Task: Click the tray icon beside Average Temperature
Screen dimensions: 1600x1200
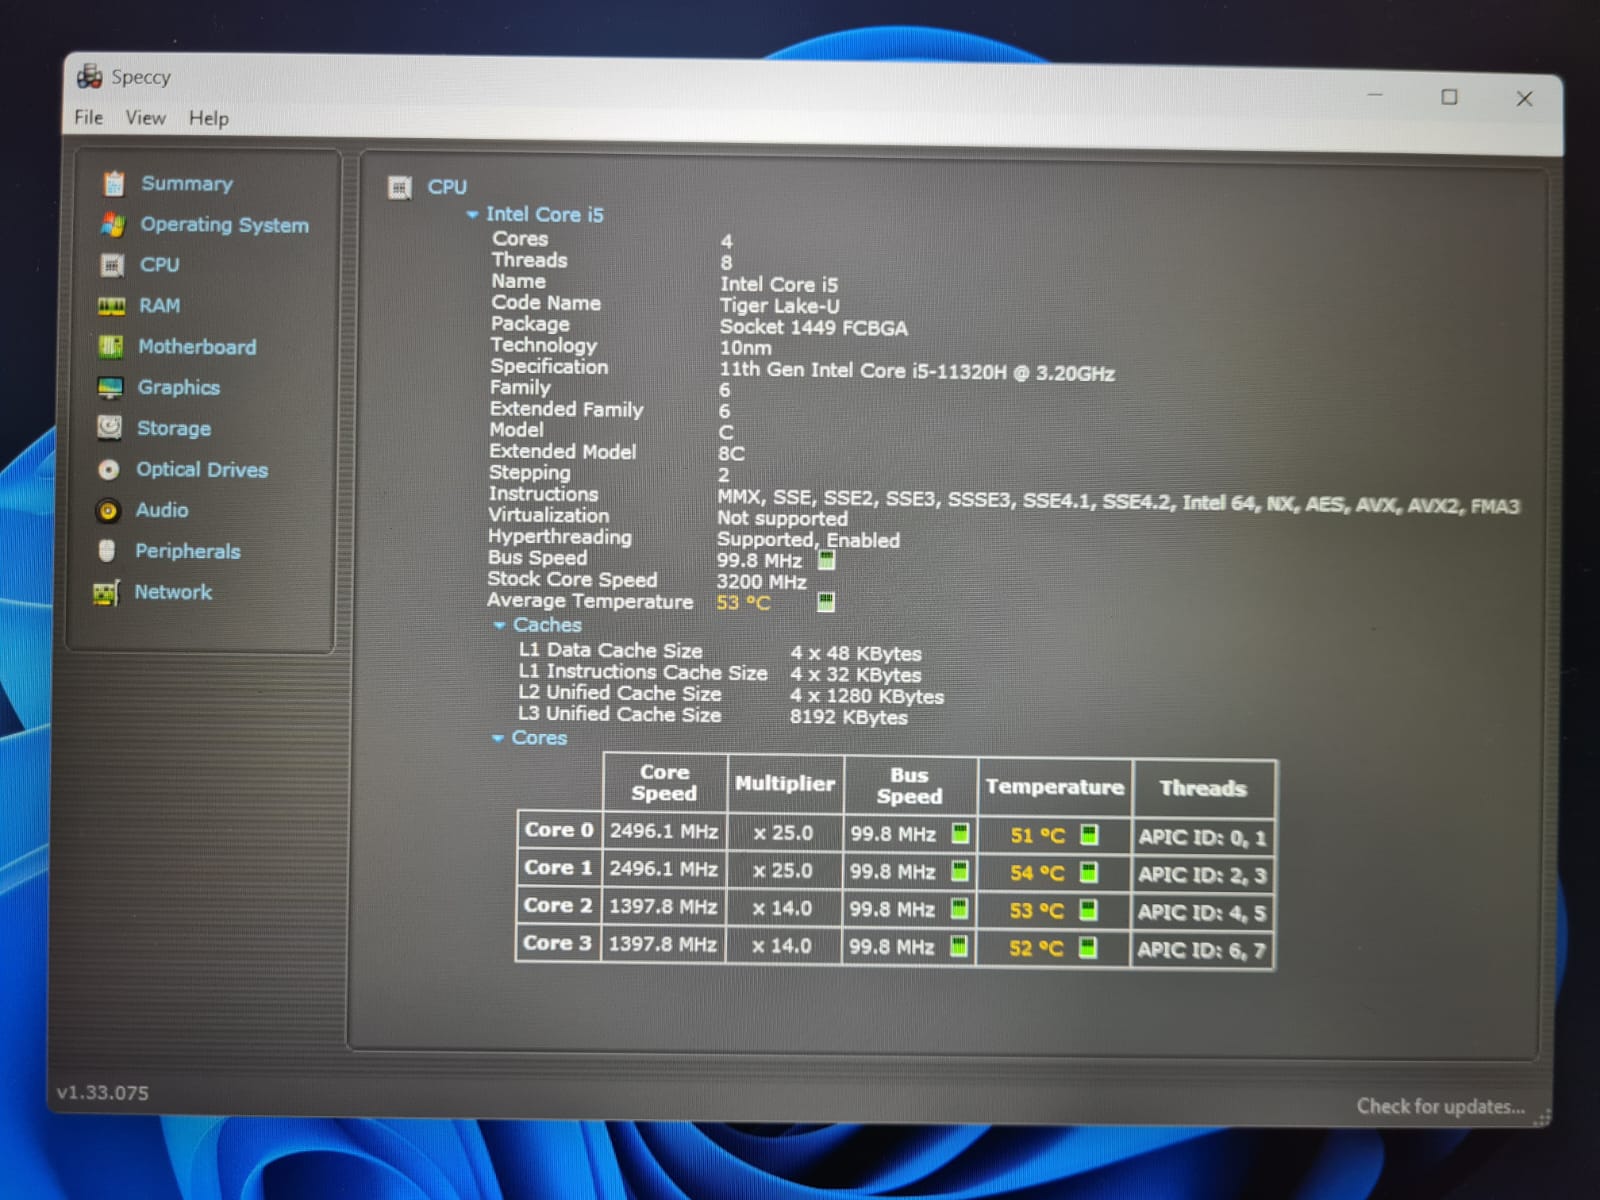Action: pos(825,602)
